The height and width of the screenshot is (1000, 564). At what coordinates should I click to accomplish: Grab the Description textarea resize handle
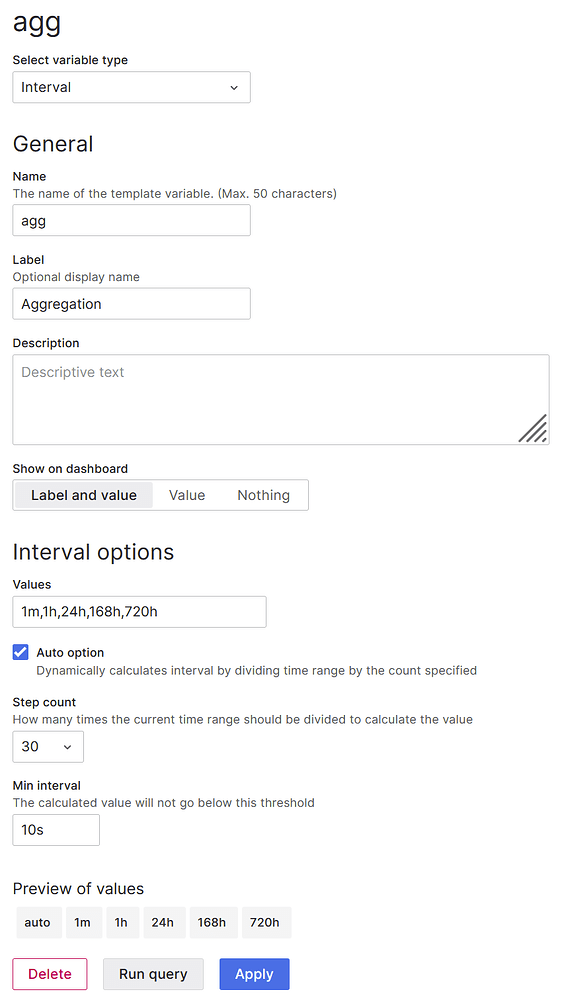click(x=533, y=429)
